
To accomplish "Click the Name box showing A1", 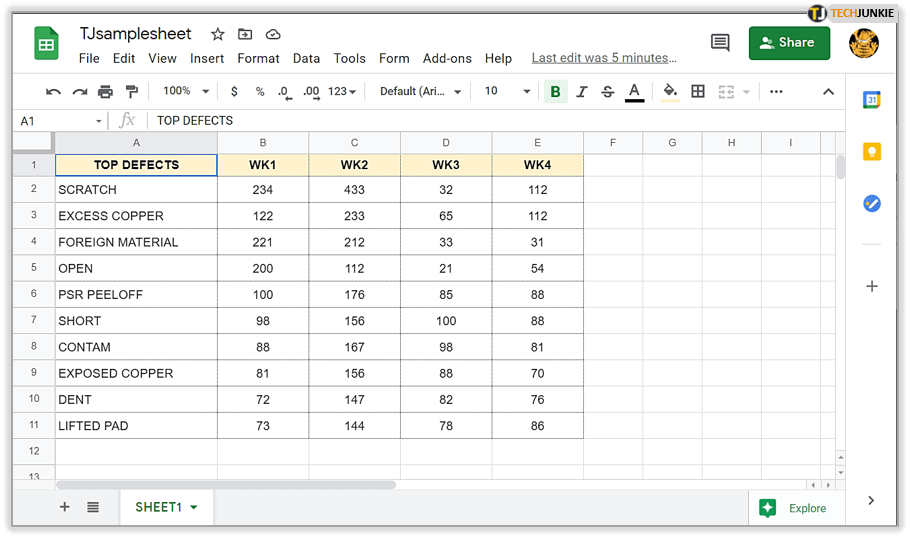I will tap(60, 121).
